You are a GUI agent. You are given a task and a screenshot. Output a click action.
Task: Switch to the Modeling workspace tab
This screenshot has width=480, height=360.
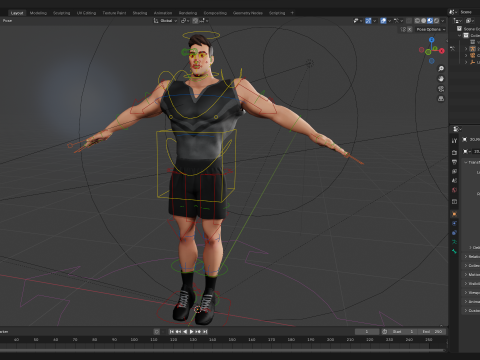pyautogui.click(x=38, y=13)
